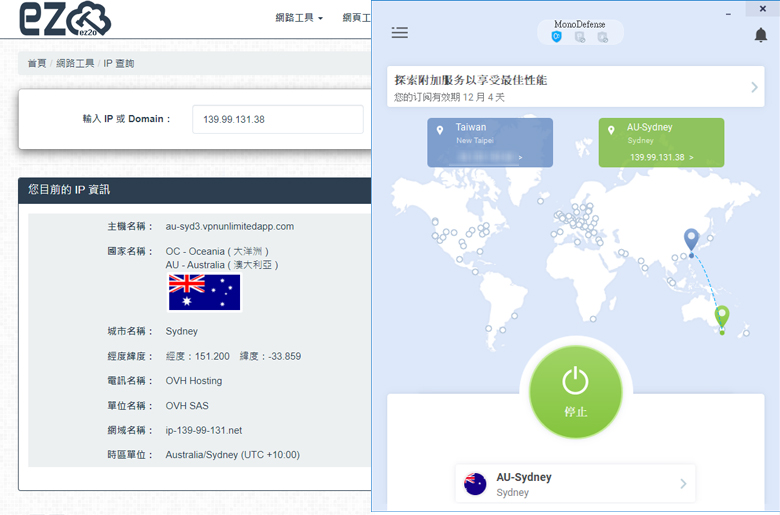Click the subscription validity text 12 月 4 天

pyautogui.click(x=484, y=97)
